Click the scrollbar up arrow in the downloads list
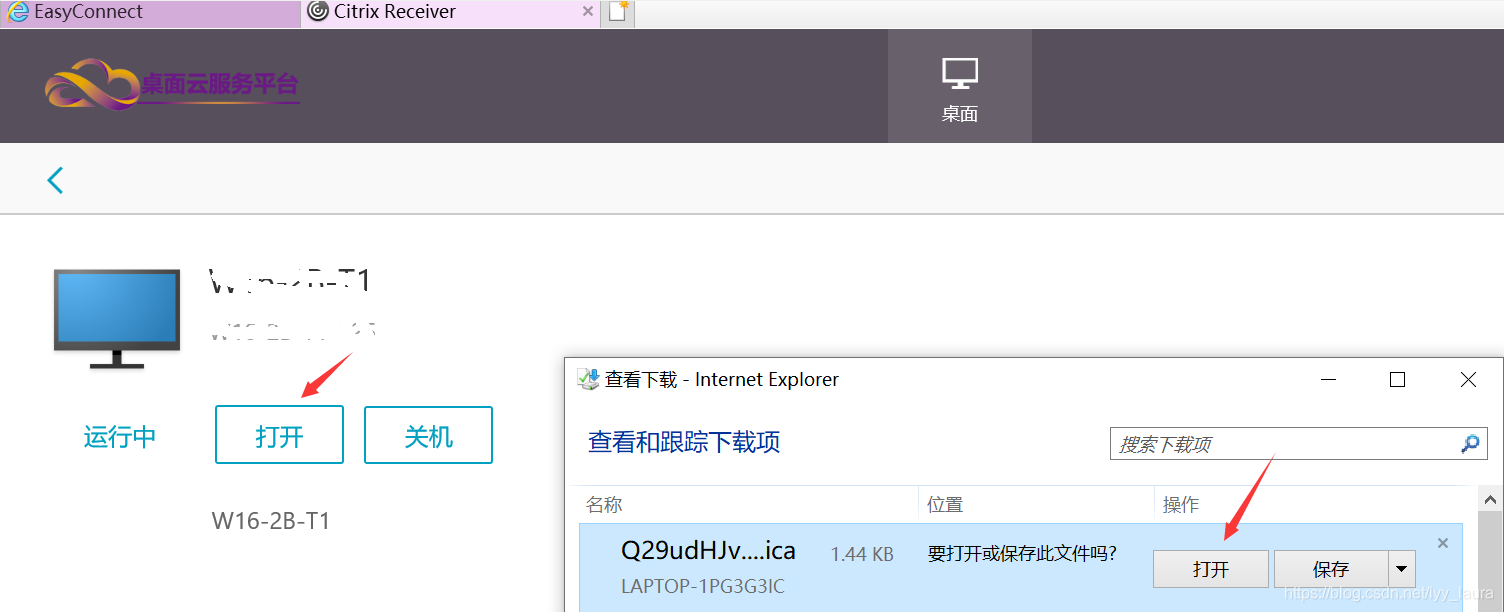 tap(1489, 499)
